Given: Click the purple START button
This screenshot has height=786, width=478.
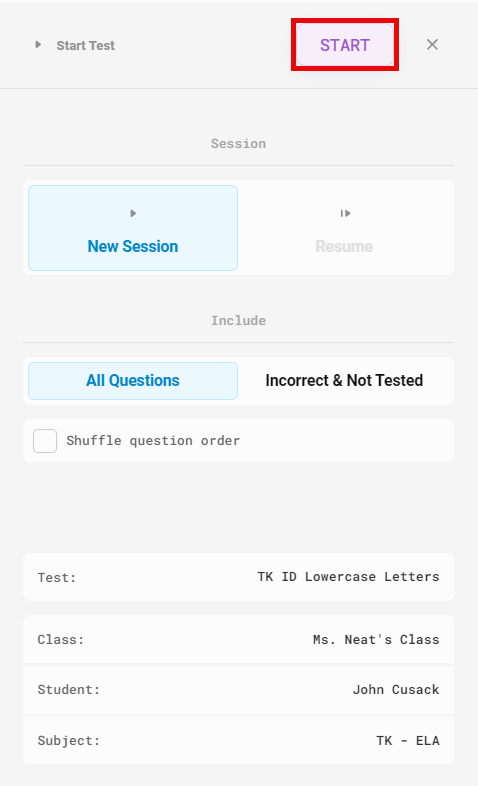Looking at the screenshot, I should (345, 45).
